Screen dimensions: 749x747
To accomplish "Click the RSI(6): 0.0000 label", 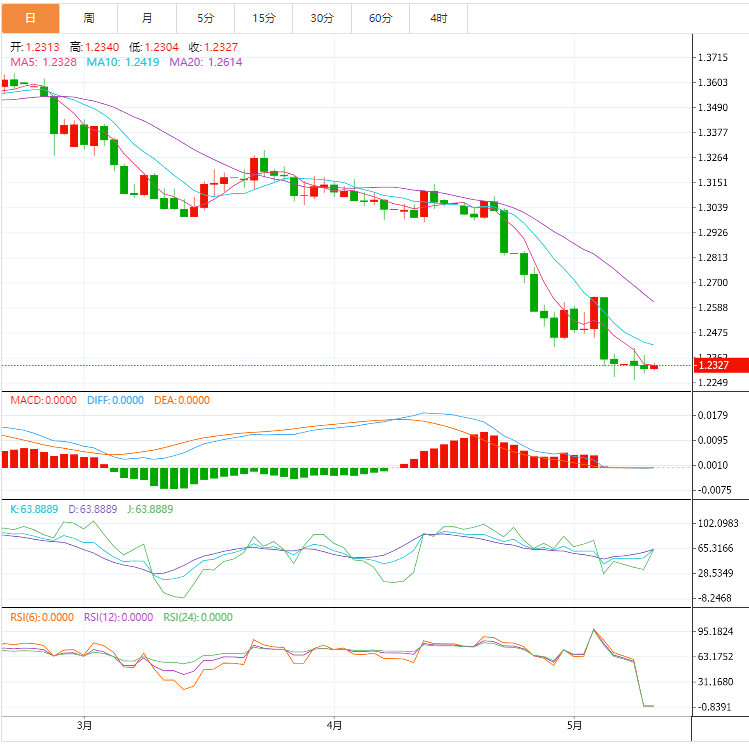I will [42, 617].
